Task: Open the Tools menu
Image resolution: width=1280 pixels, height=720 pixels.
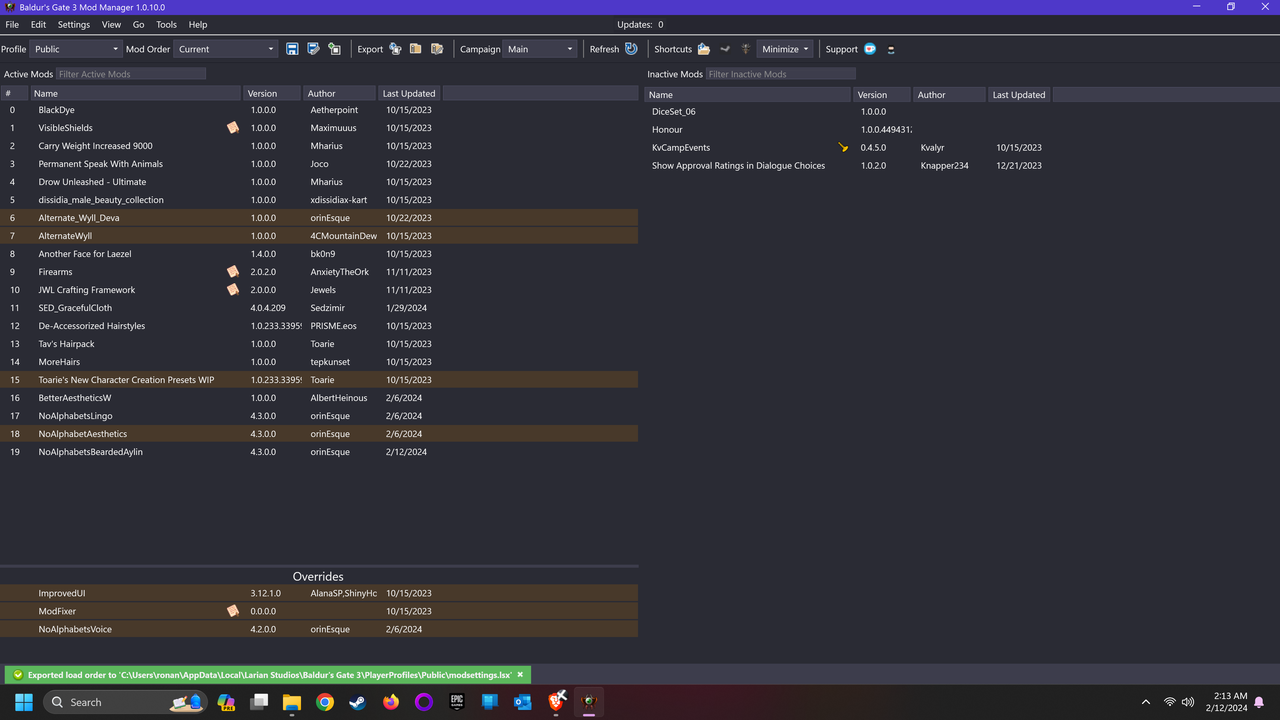Action: pyautogui.click(x=166, y=24)
